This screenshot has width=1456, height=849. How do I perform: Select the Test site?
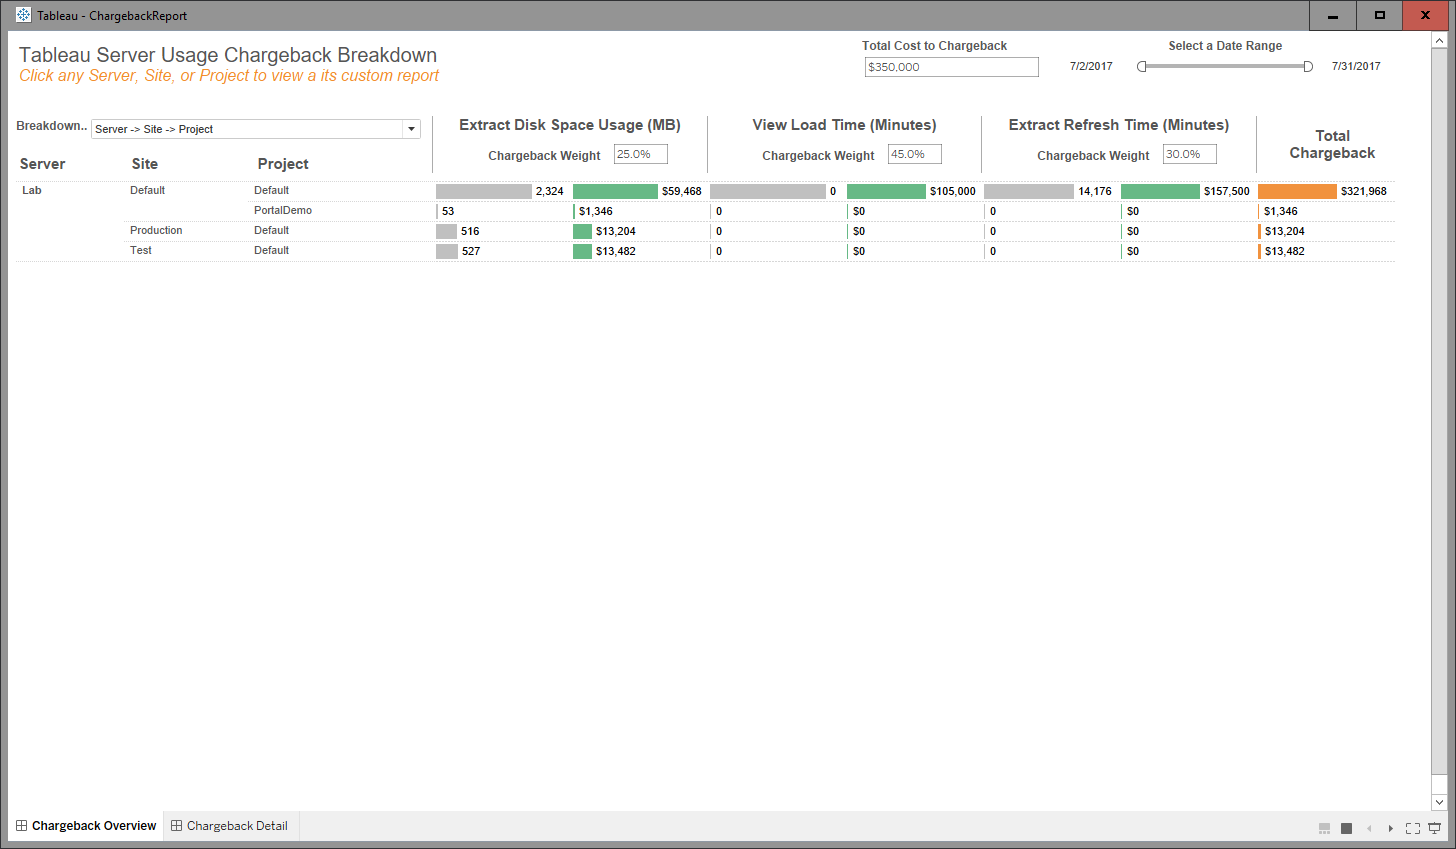pos(141,250)
